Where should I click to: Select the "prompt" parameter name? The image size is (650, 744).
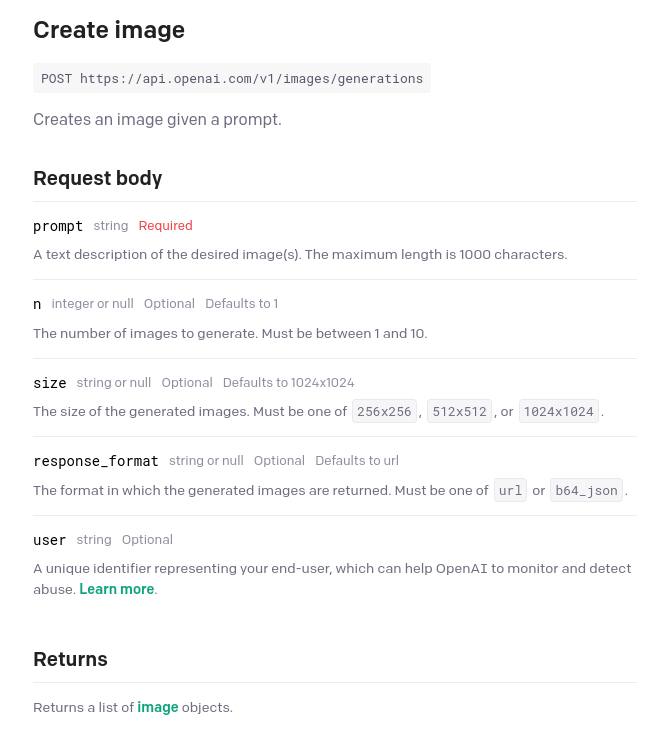pyautogui.click(x=58, y=226)
